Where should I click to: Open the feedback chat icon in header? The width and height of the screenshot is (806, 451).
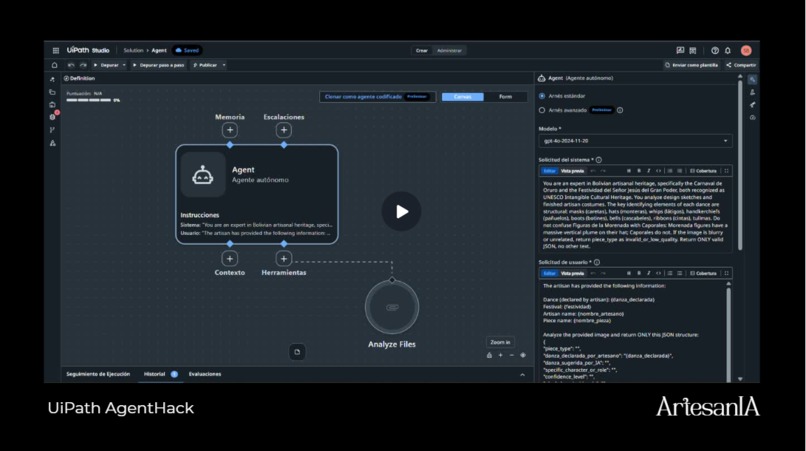680,50
